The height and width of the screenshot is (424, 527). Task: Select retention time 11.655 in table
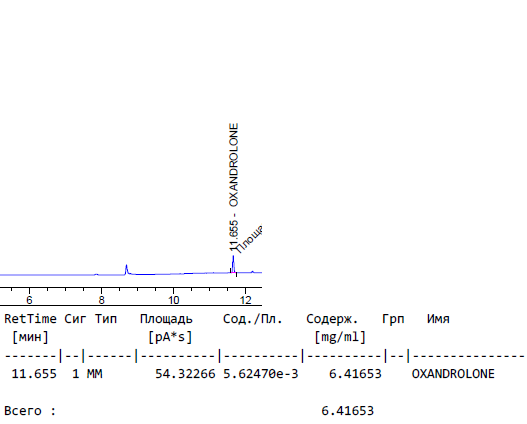[x=34, y=374]
